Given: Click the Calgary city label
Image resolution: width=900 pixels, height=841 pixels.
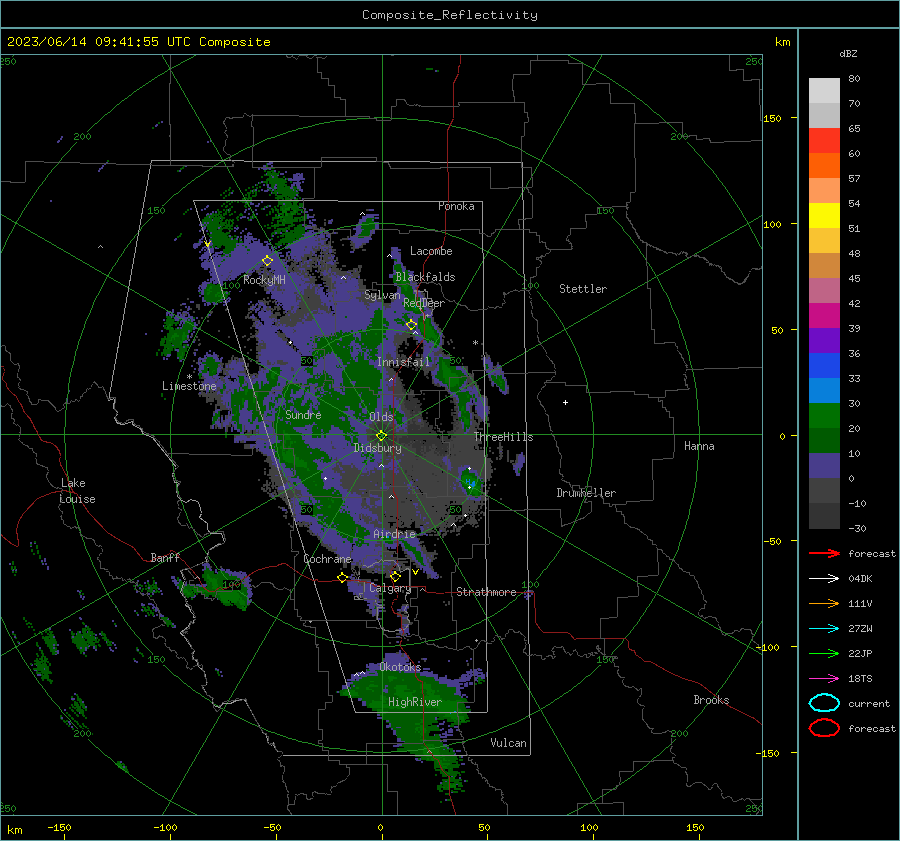Looking at the screenshot, I should (x=390, y=588).
